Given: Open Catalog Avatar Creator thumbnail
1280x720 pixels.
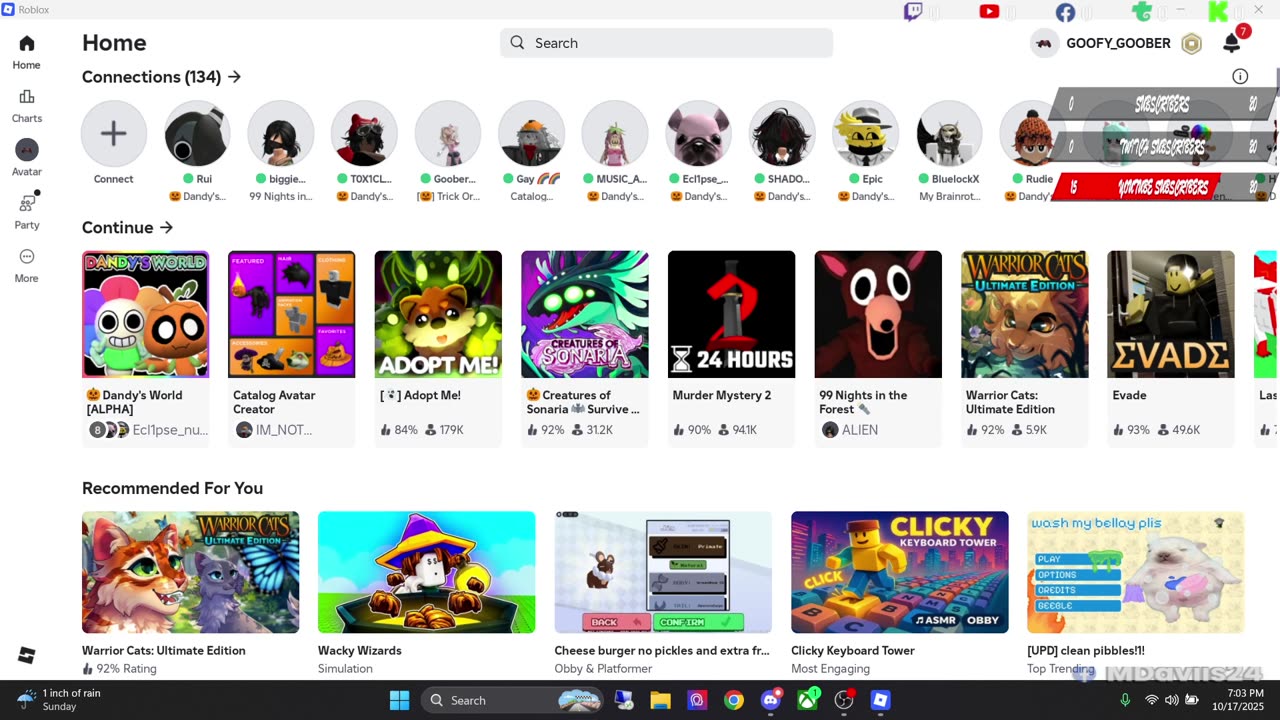Looking at the screenshot, I should point(292,314).
